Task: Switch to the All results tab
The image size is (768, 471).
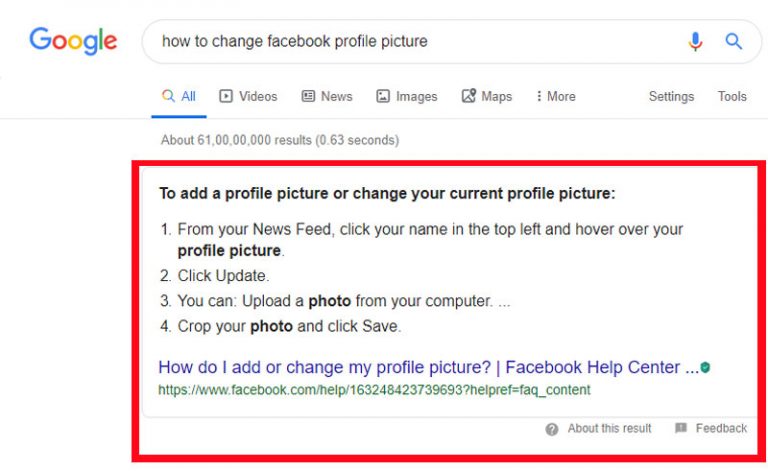Action: pyautogui.click(x=180, y=96)
